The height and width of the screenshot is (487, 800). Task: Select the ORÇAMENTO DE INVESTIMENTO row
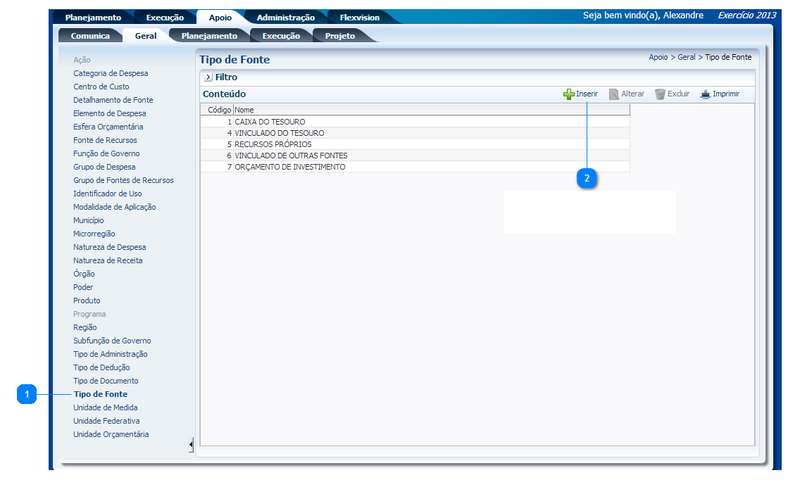point(290,167)
